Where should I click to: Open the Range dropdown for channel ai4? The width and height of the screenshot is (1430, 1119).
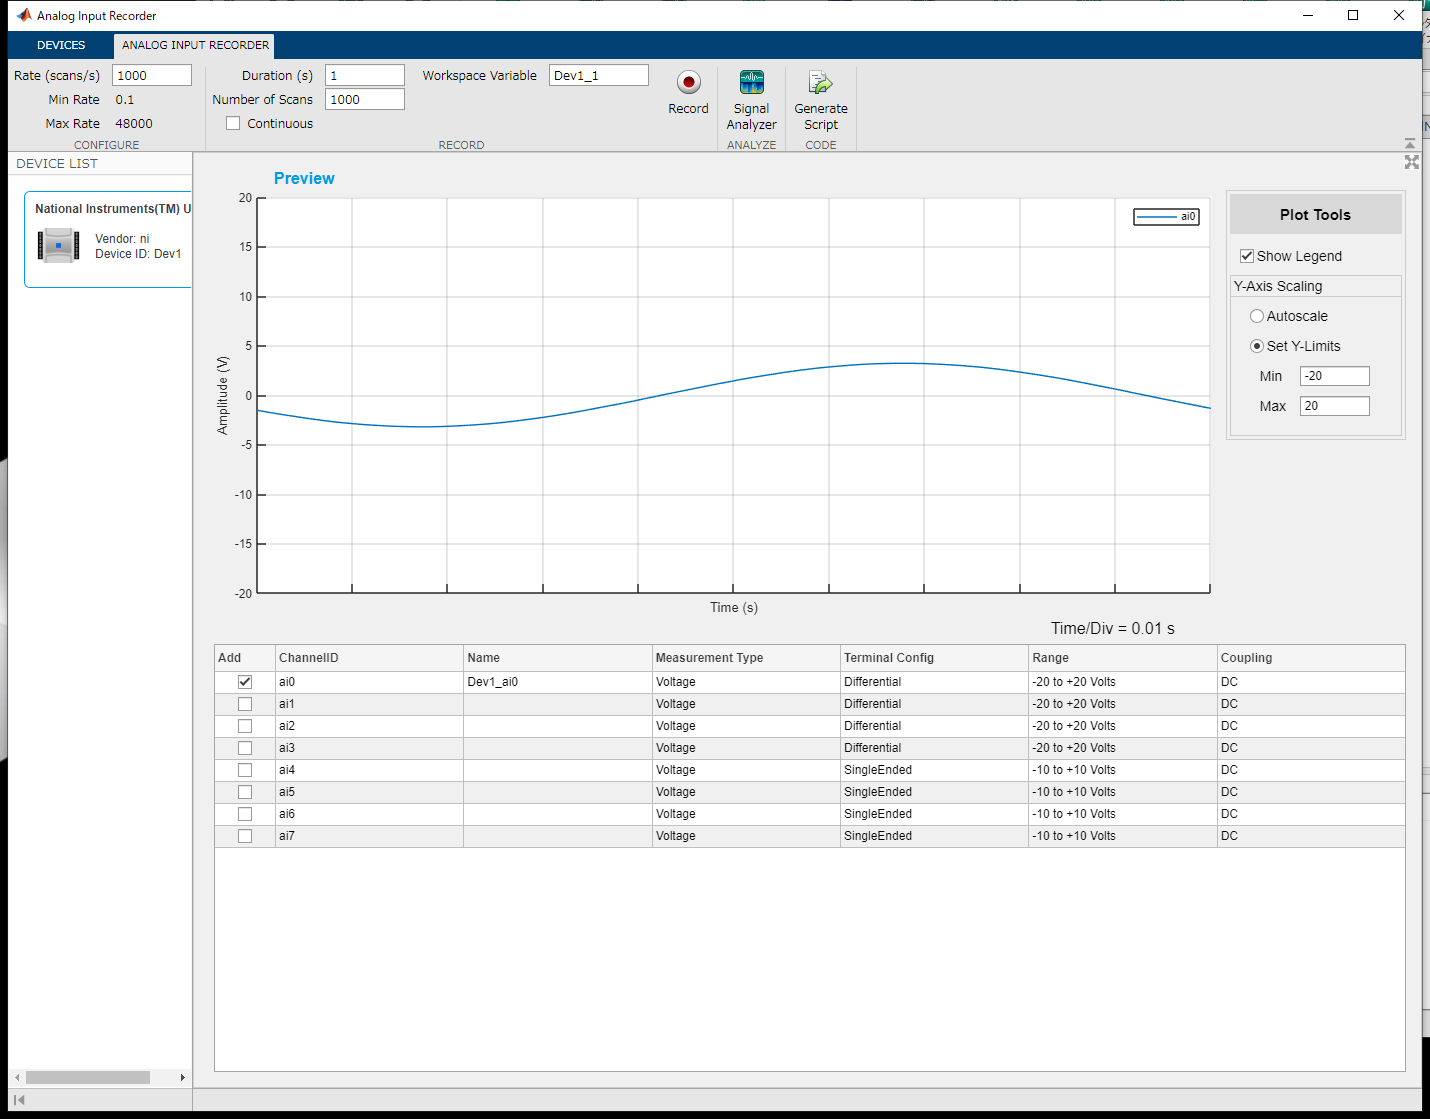[x=1120, y=769]
